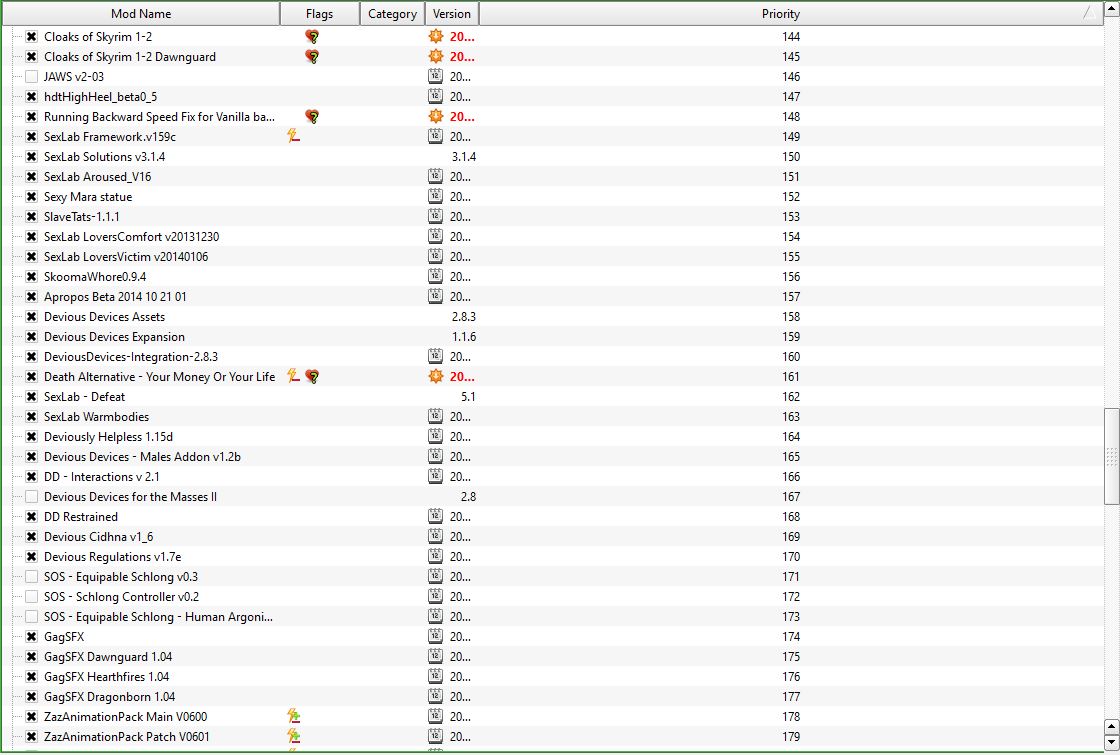The width and height of the screenshot is (1120, 755).
Task: Click the orange update icon on Death Alternative row
Action: 435,377
